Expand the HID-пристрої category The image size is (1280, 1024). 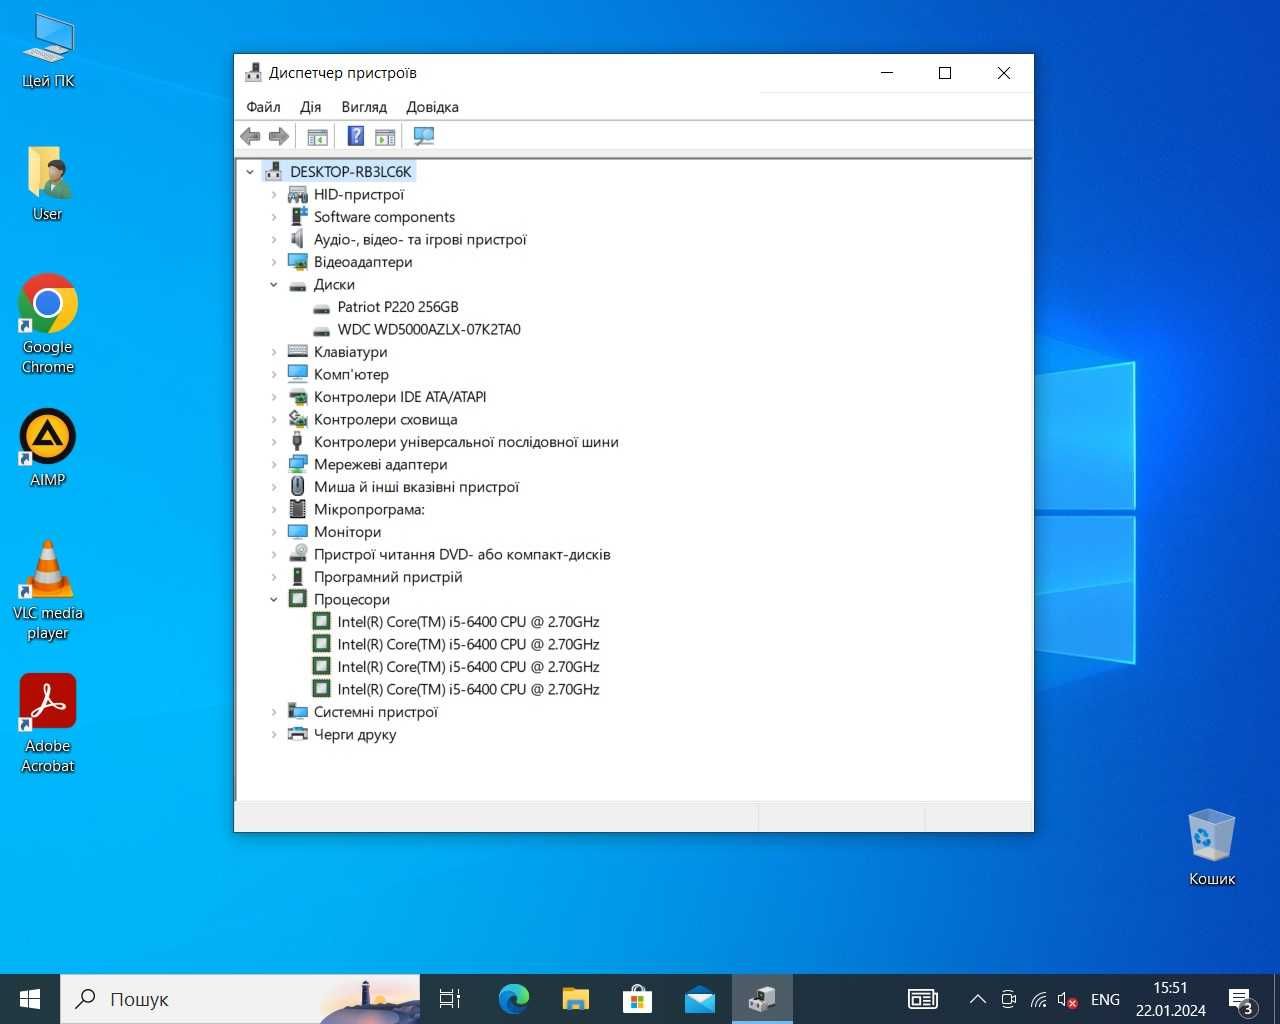point(274,195)
